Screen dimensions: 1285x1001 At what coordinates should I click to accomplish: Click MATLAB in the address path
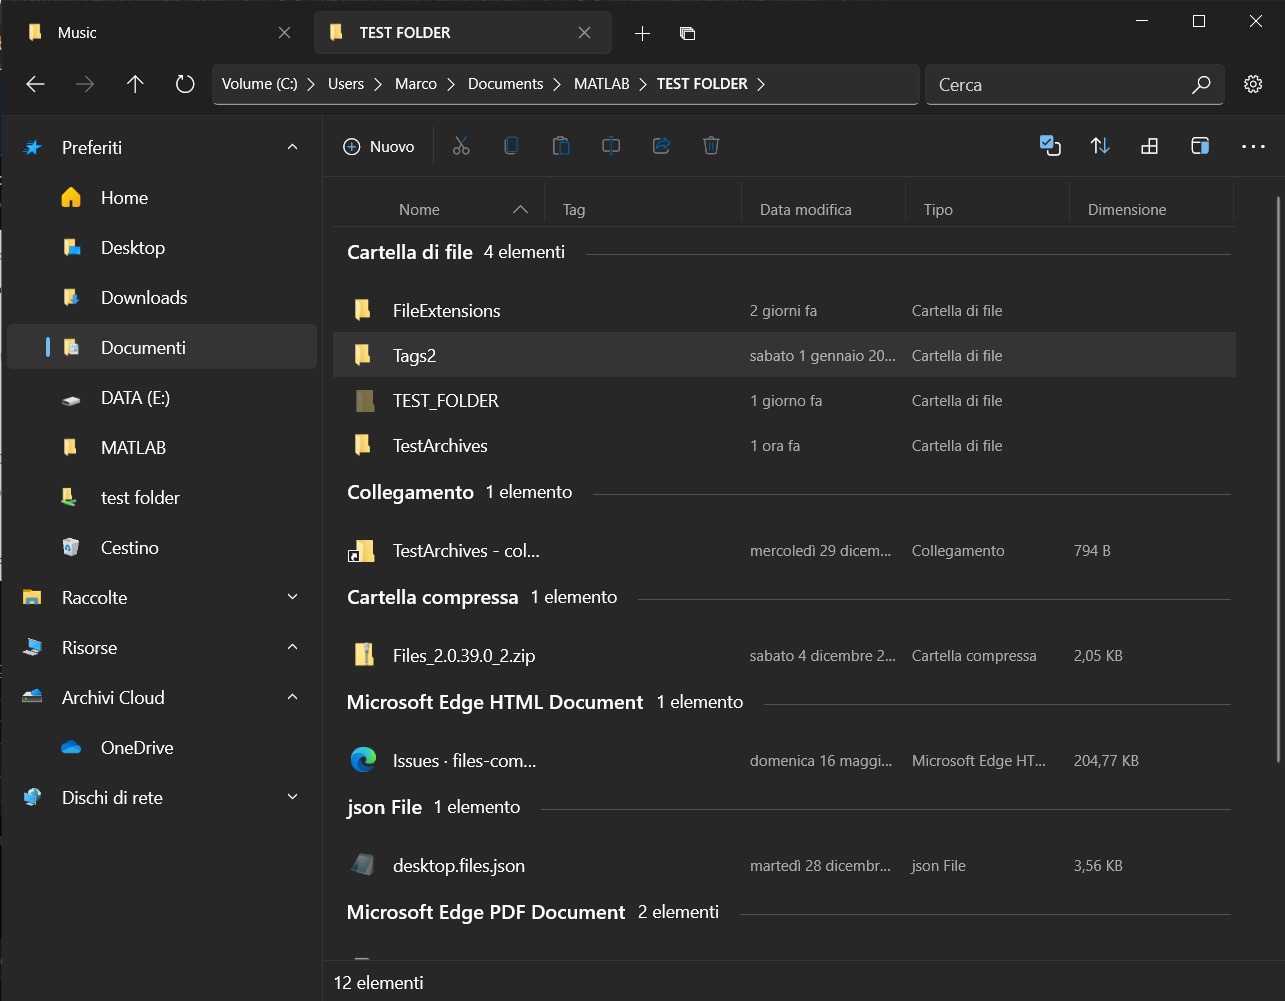(x=602, y=84)
